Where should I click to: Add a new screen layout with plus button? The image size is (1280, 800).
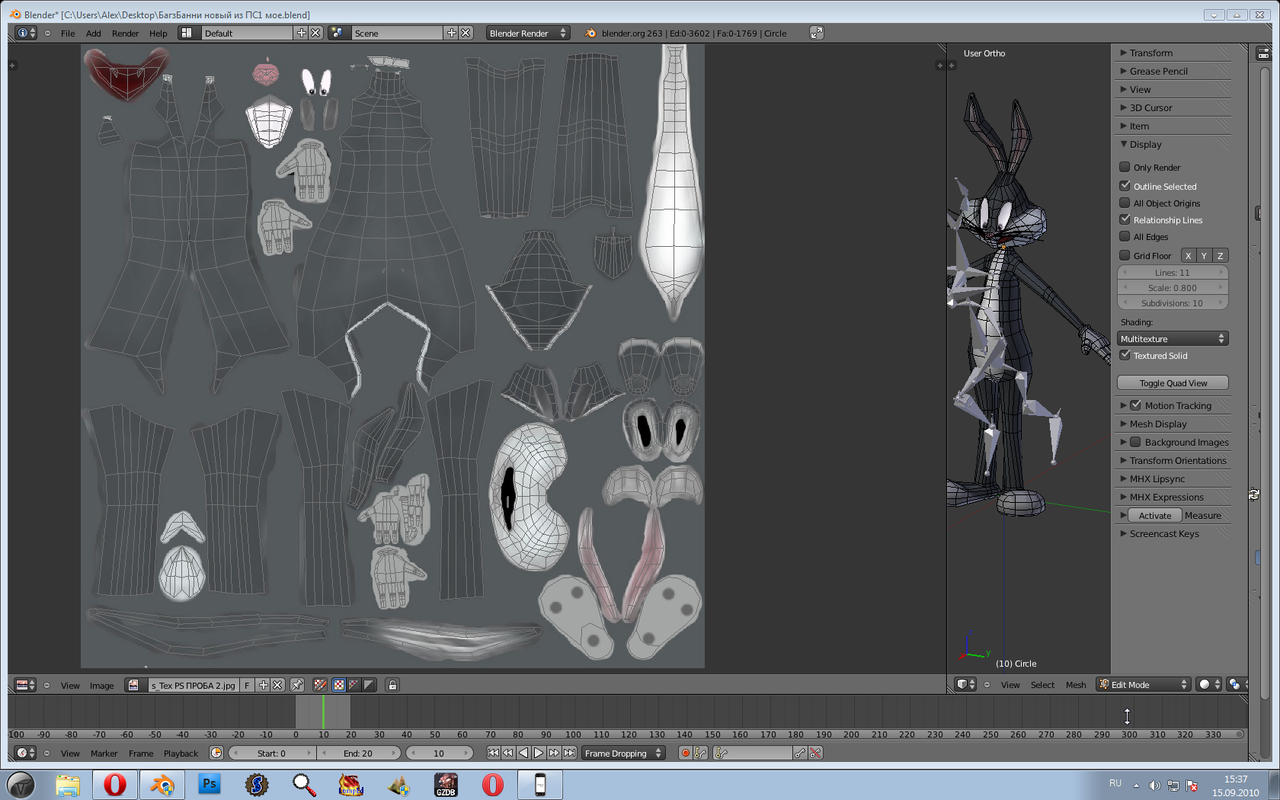click(x=301, y=33)
